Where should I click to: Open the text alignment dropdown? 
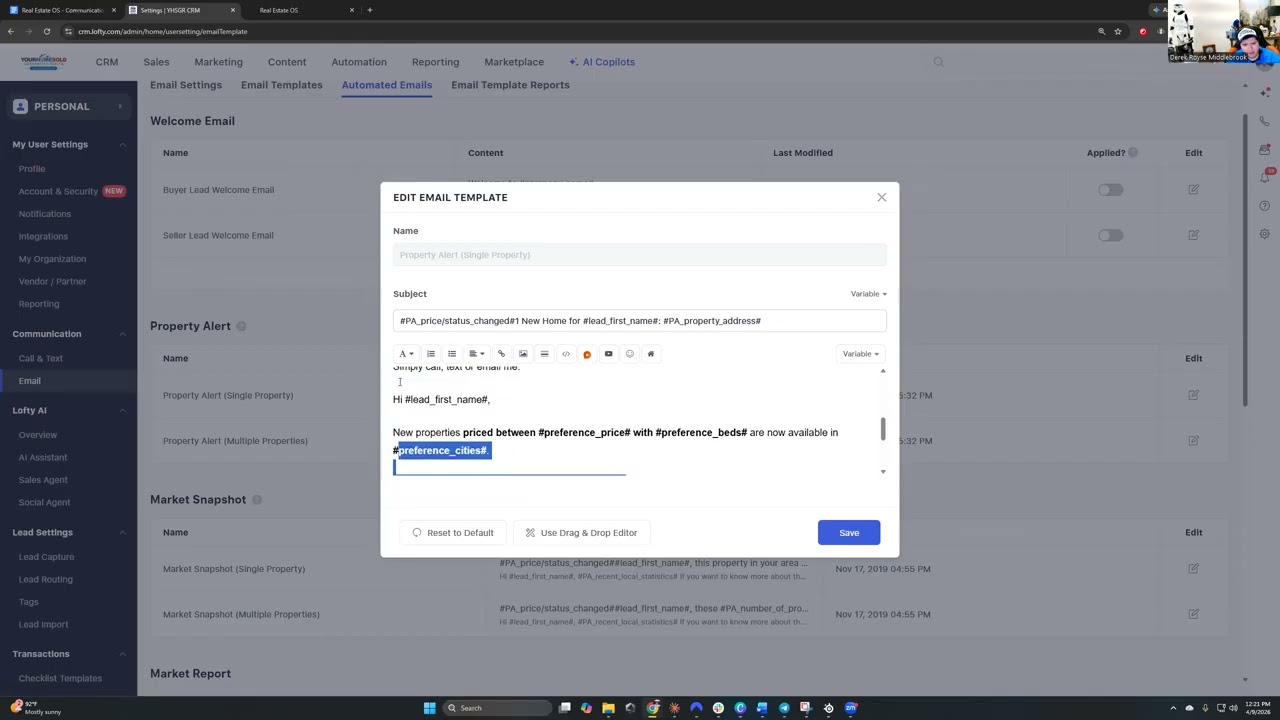click(x=476, y=354)
